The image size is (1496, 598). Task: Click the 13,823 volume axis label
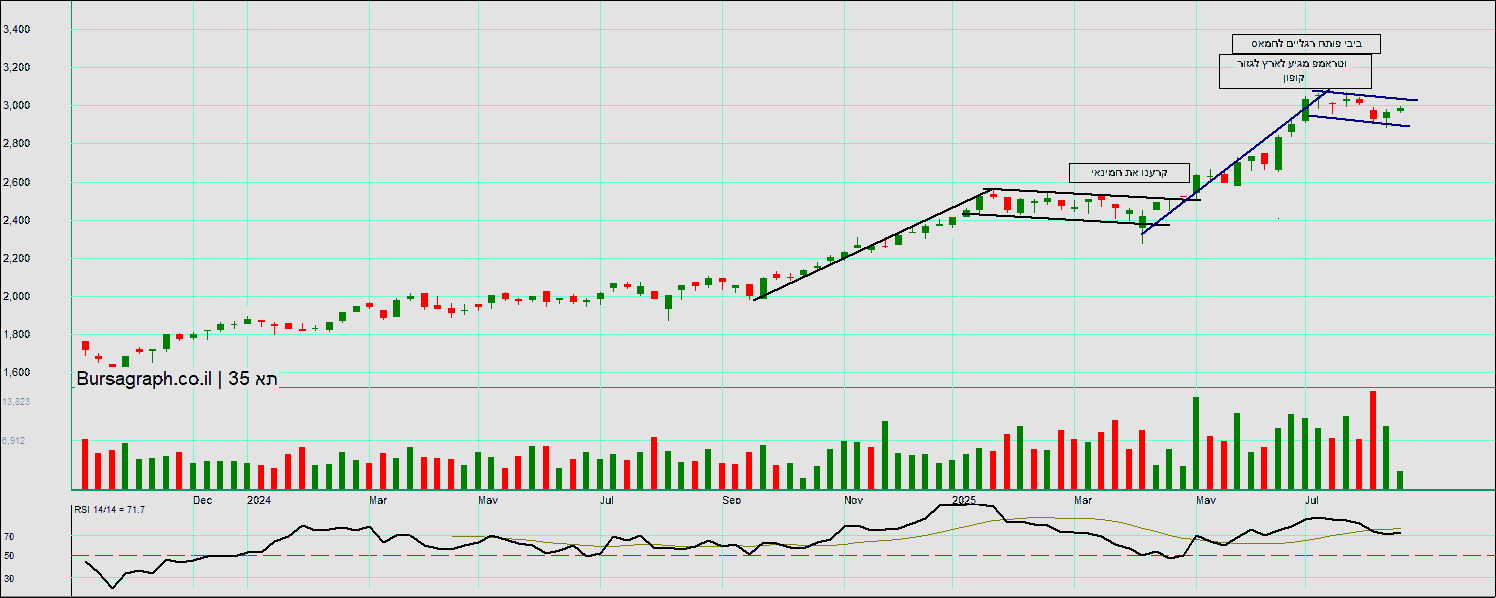point(16,401)
